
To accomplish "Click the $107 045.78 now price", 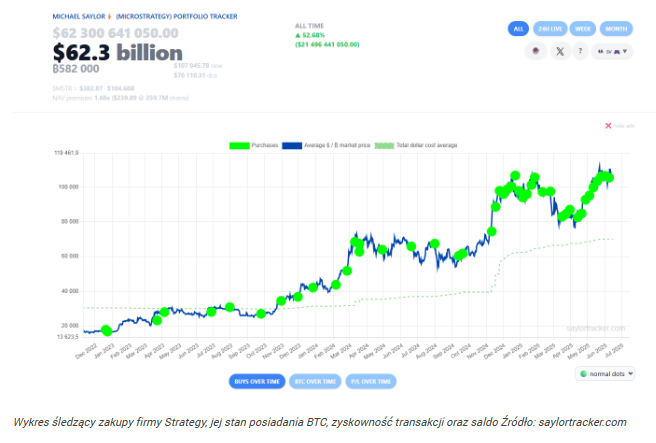I will pos(198,66).
